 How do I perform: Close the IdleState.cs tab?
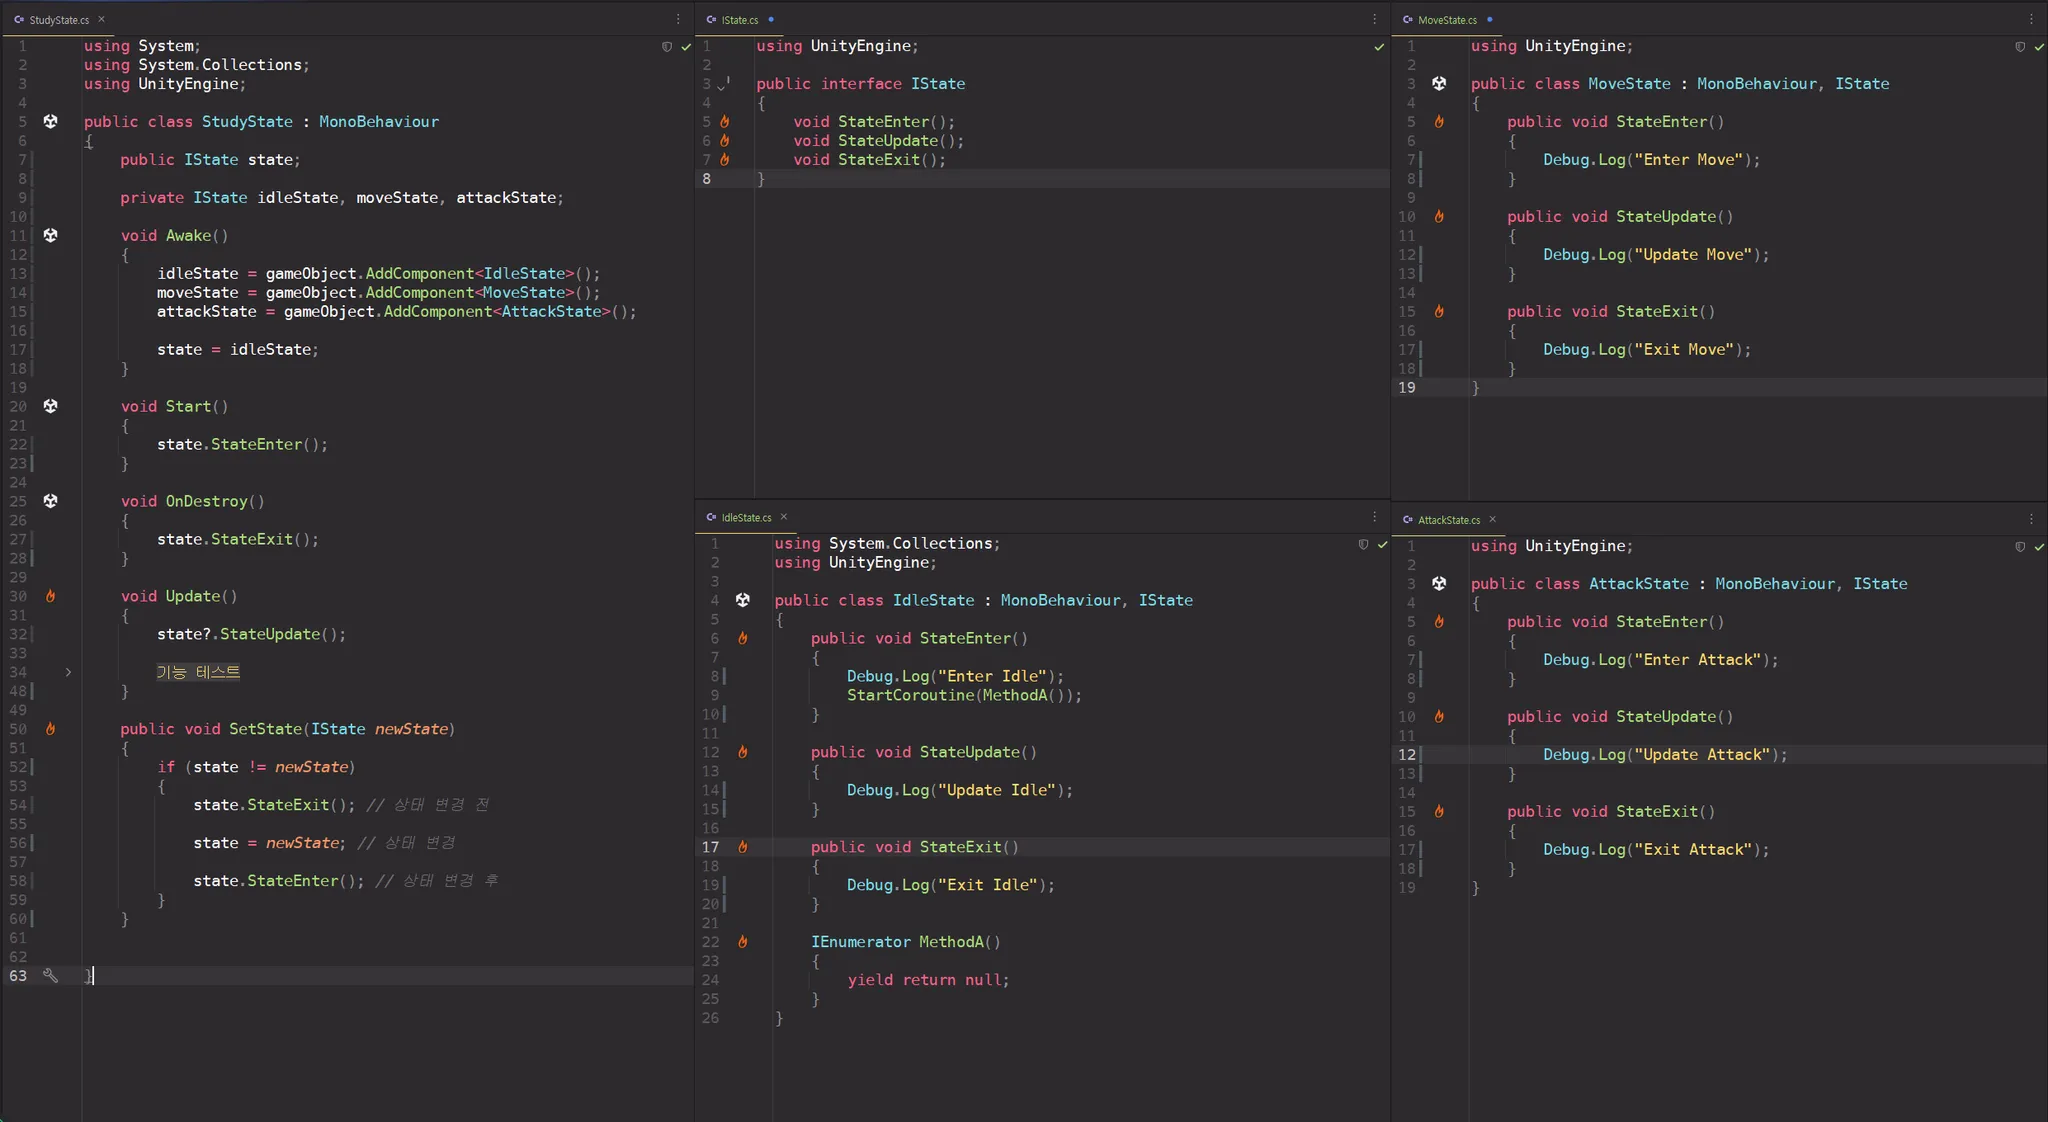click(x=784, y=517)
